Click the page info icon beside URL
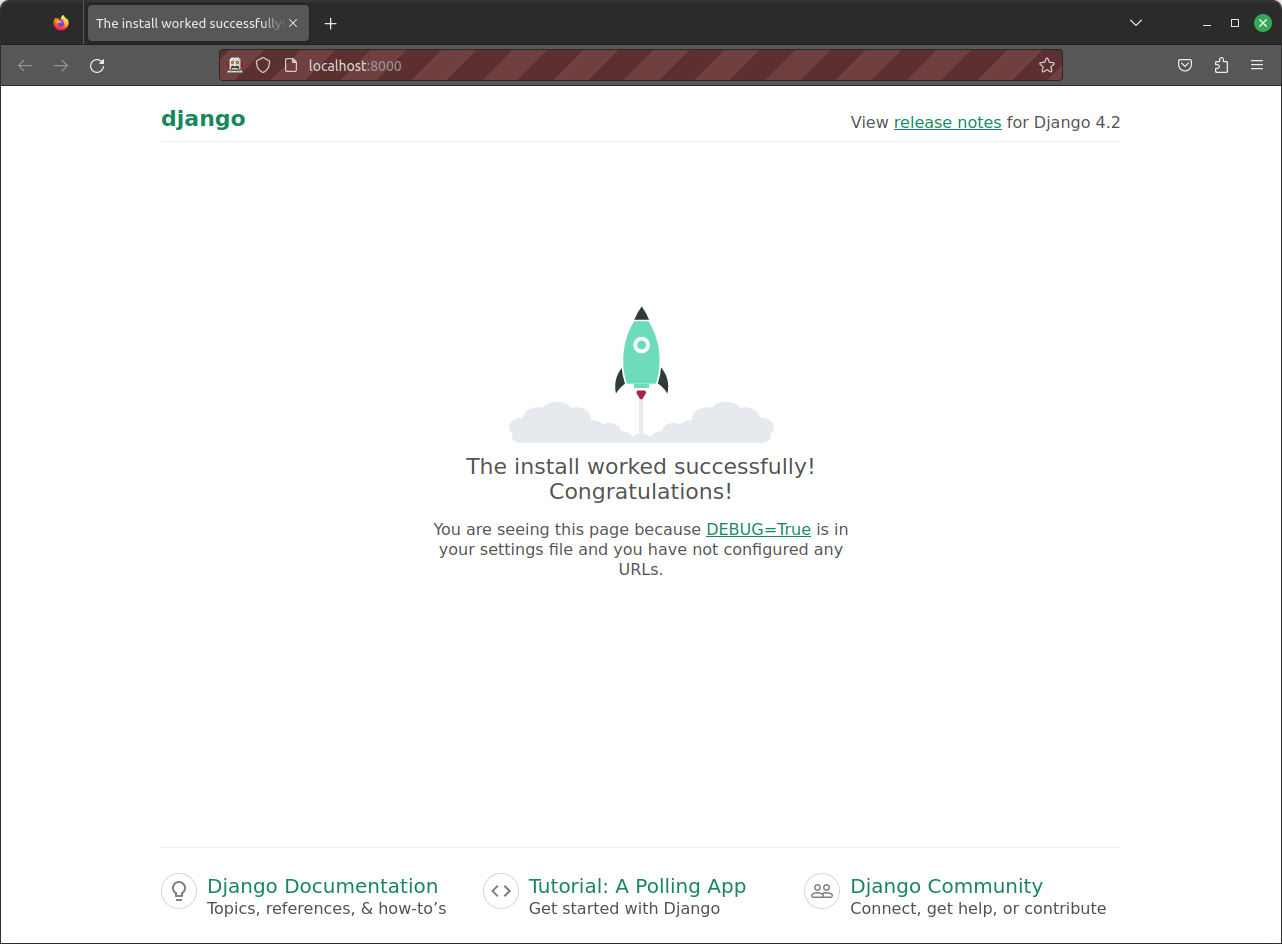The image size is (1282, 944). [291, 66]
